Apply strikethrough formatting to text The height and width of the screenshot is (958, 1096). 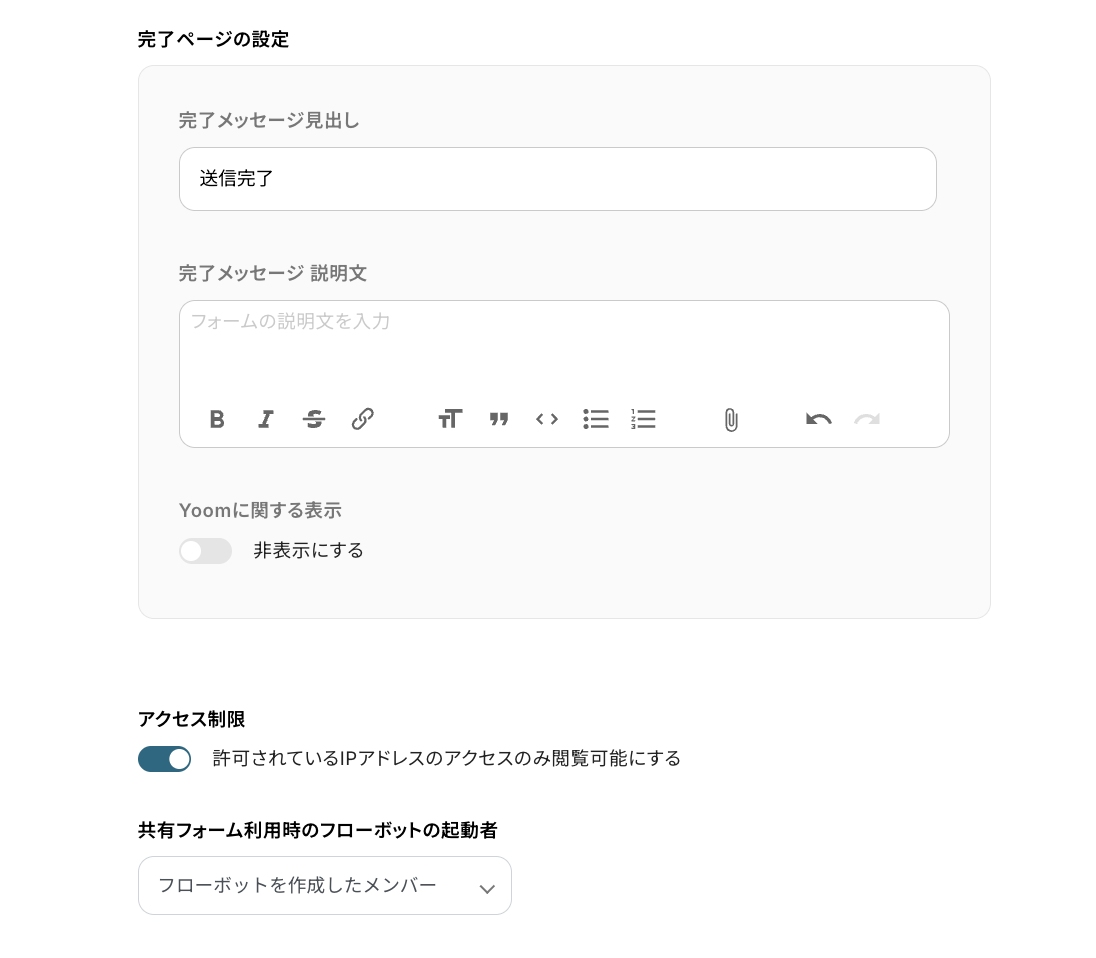point(314,419)
